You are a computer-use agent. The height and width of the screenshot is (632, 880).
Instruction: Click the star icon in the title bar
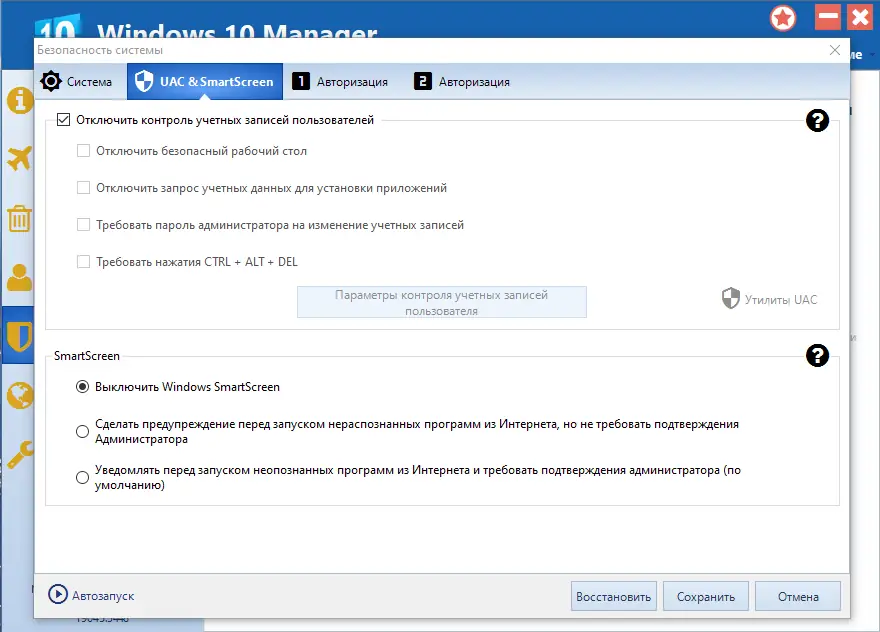click(783, 17)
